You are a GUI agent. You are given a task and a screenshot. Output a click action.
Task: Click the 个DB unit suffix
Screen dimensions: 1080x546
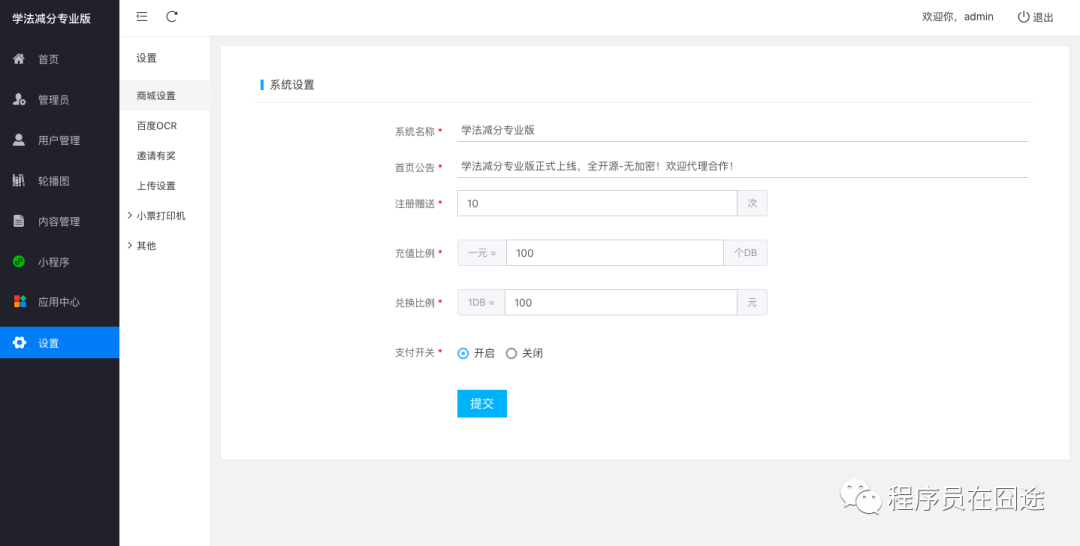[745, 253]
